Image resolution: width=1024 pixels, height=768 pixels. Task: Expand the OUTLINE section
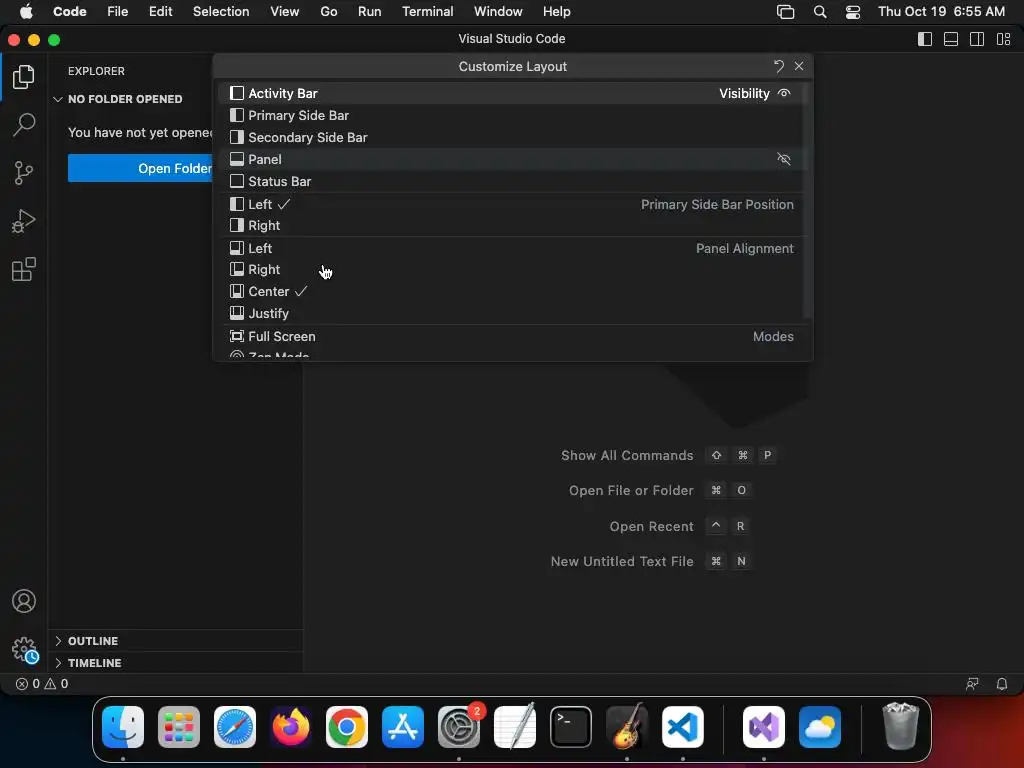pyautogui.click(x=87, y=641)
